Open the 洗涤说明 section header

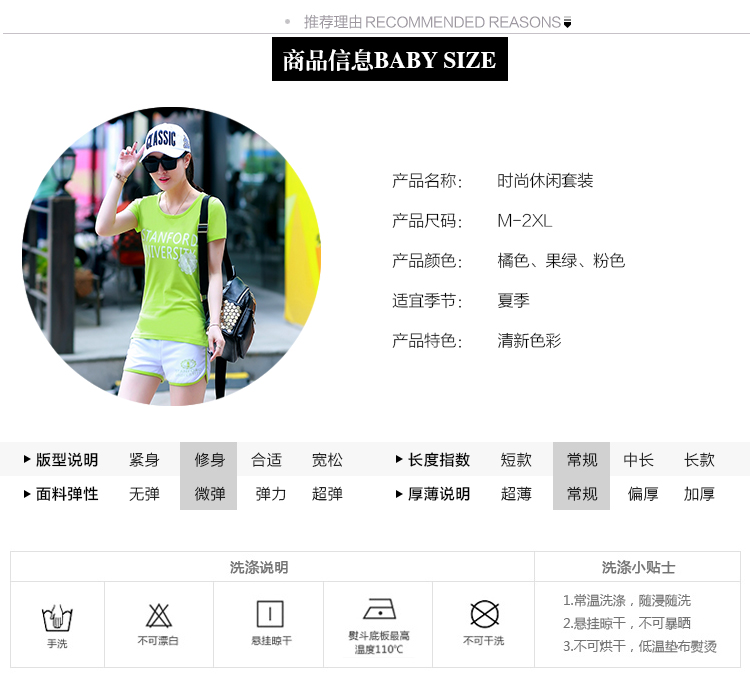pyautogui.click(x=259, y=567)
